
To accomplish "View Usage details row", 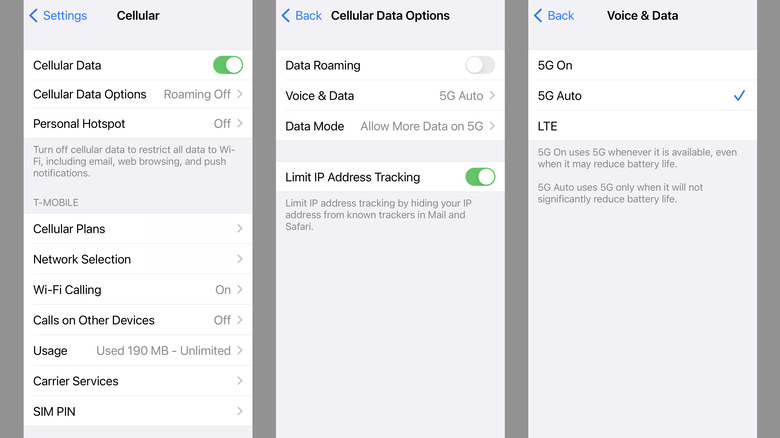I will pos(137,351).
